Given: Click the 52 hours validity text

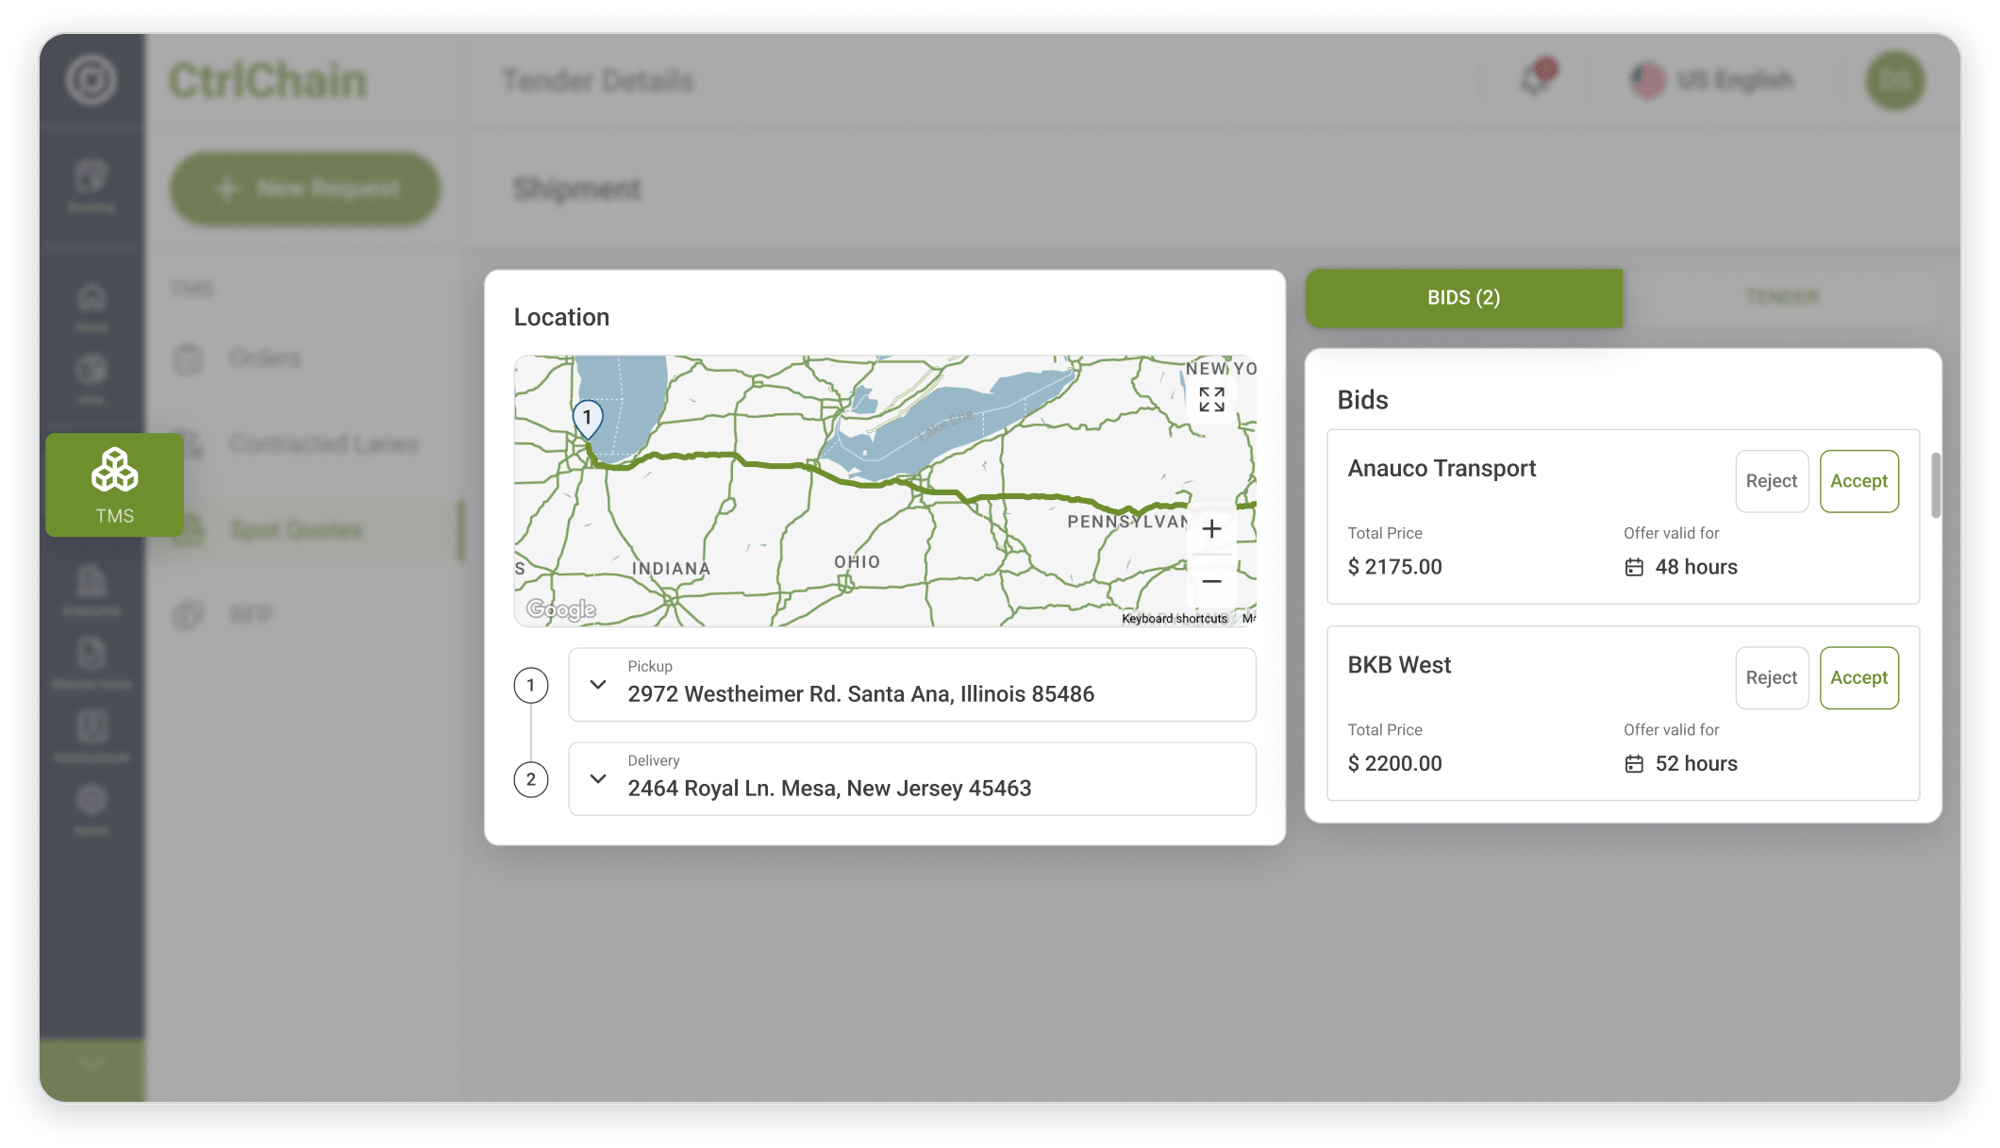Looking at the screenshot, I should click(x=1696, y=764).
